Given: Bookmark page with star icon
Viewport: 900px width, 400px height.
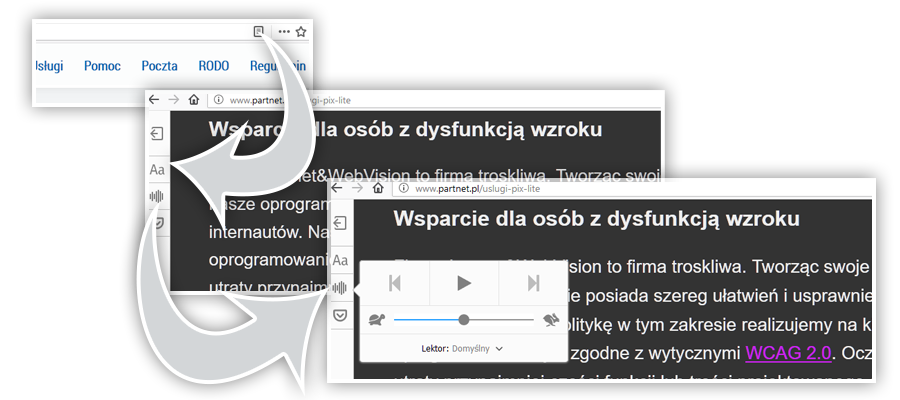Looking at the screenshot, I should pyautogui.click(x=301, y=32).
